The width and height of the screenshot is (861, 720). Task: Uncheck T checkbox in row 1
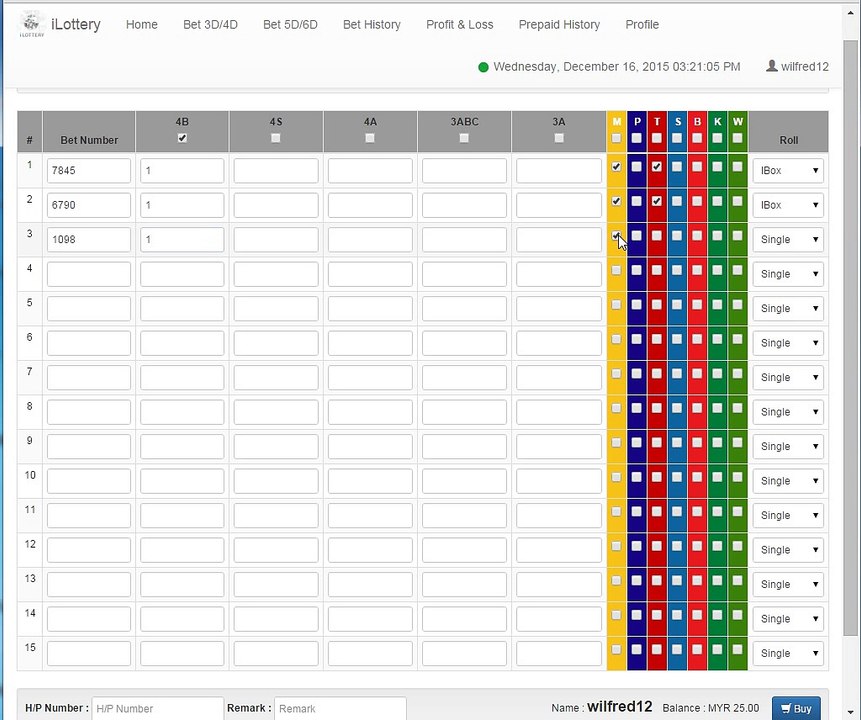[x=657, y=166]
